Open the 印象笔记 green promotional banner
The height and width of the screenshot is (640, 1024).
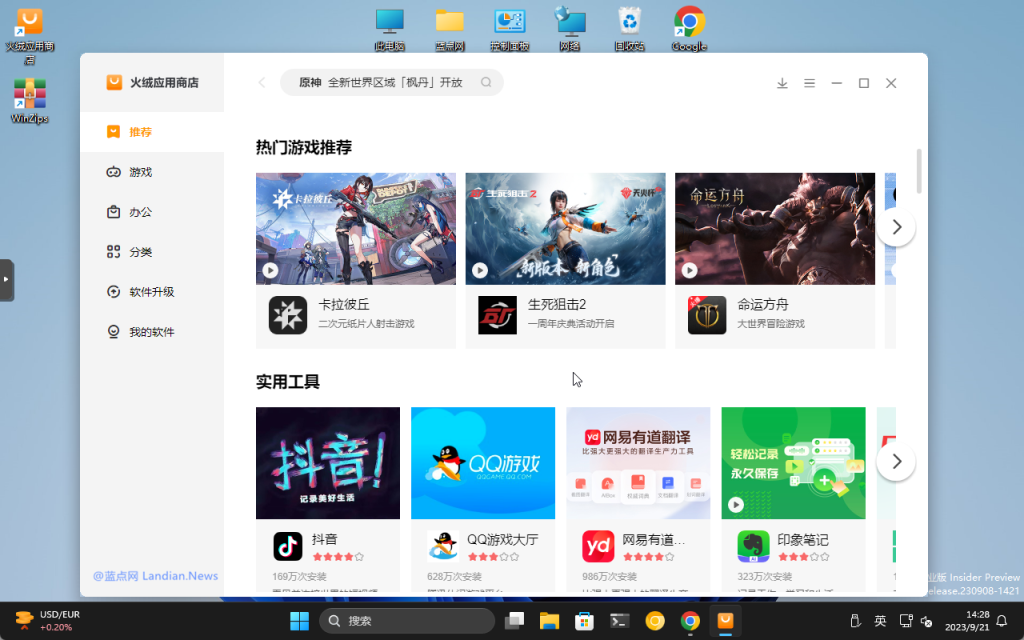click(x=793, y=463)
